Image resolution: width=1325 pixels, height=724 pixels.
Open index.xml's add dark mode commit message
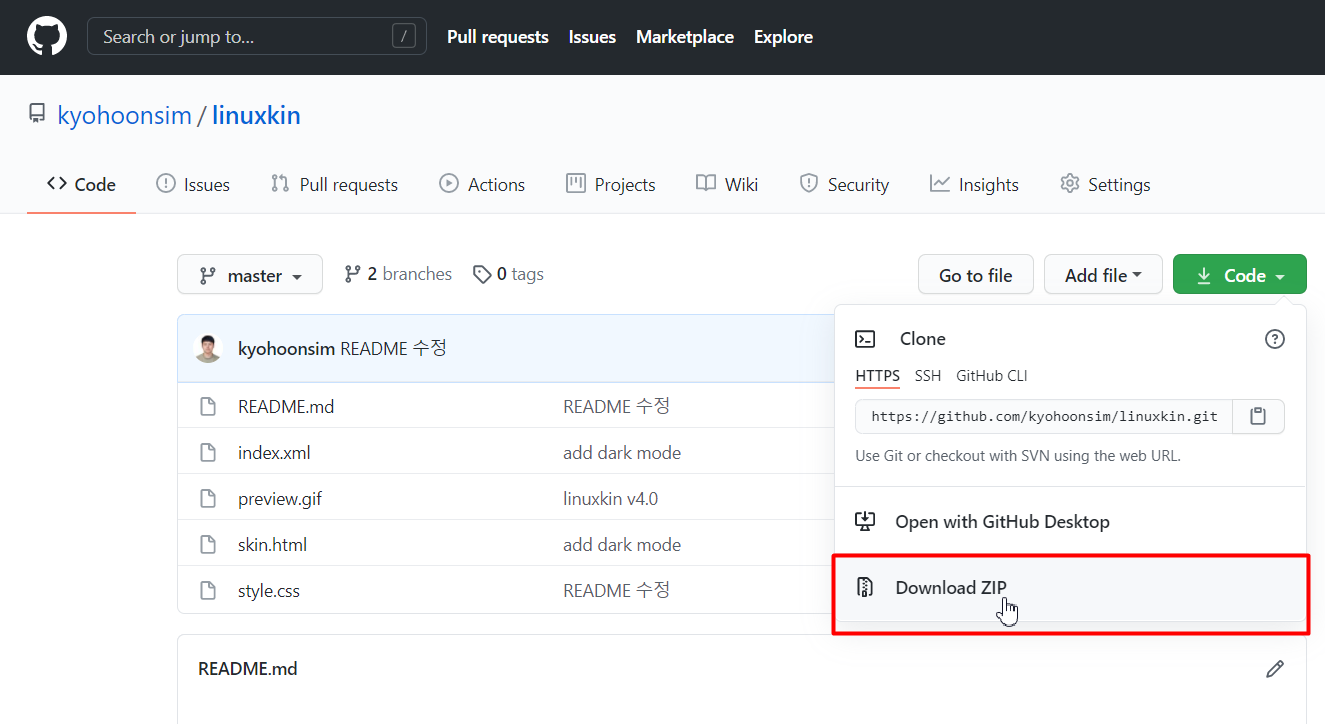(622, 453)
